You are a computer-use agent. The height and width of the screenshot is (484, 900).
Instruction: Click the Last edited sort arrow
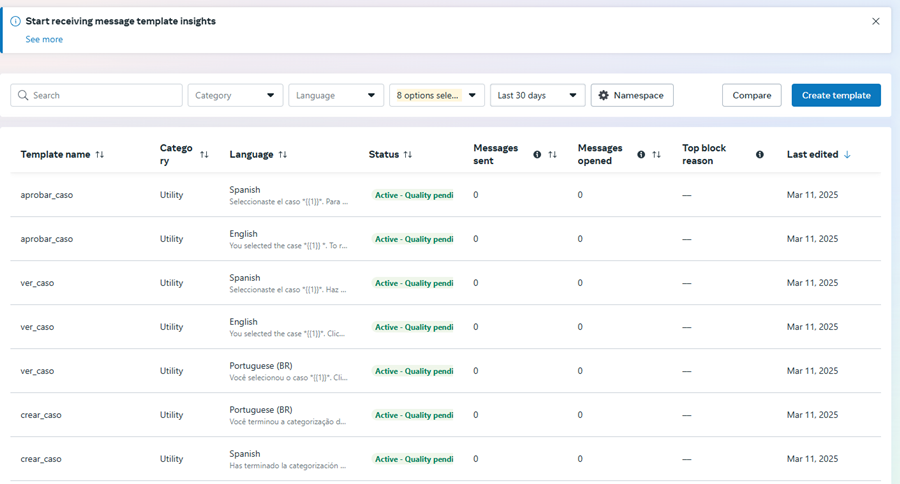click(847, 155)
